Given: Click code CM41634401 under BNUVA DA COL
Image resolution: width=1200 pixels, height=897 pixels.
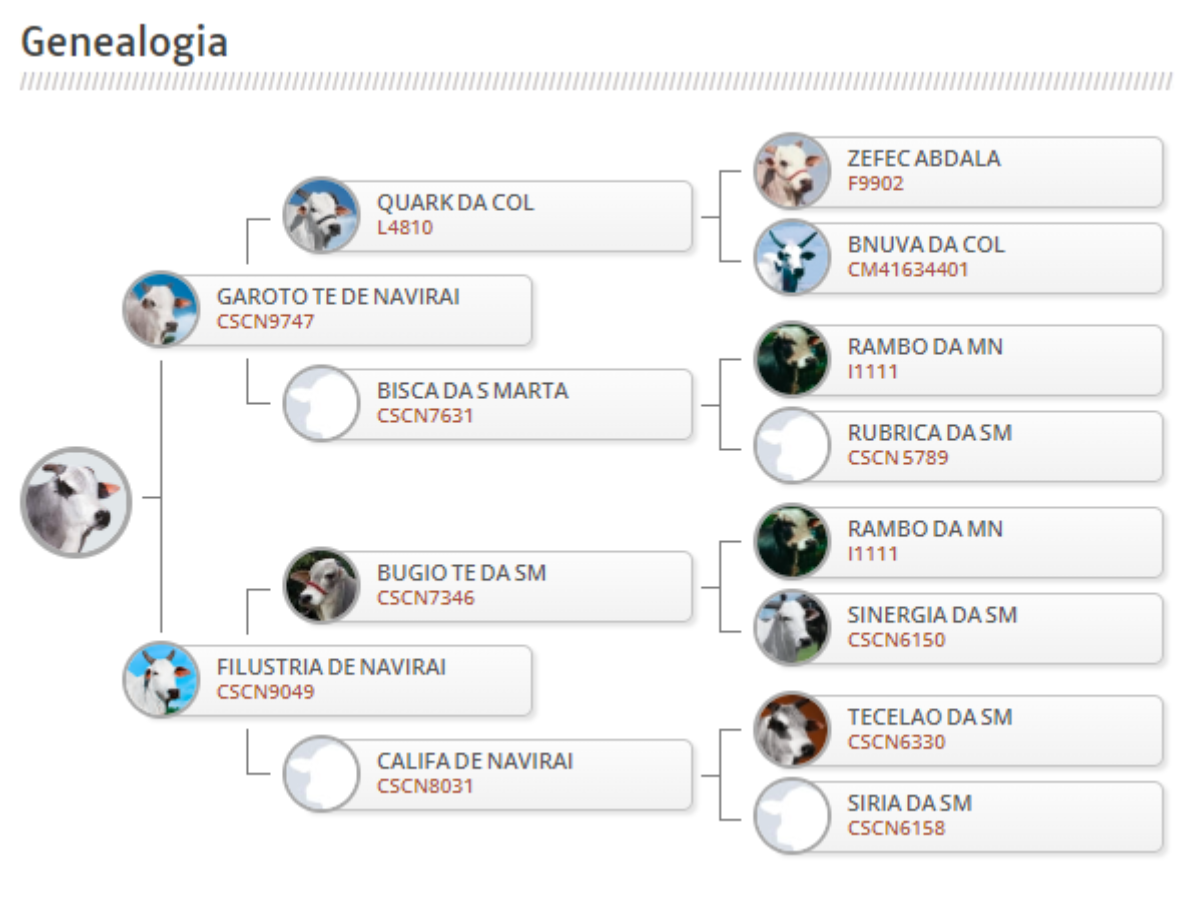Looking at the screenshot, I should click(x=908, y=269).
